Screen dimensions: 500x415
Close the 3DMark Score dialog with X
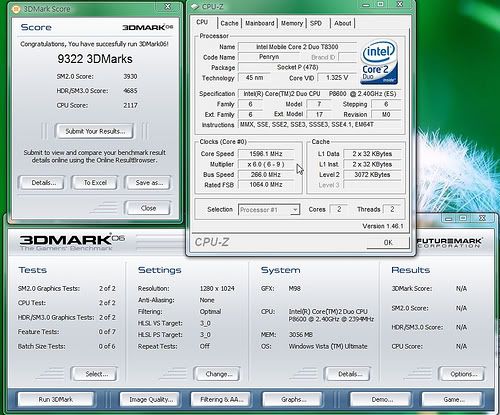[x=168, y=7]
